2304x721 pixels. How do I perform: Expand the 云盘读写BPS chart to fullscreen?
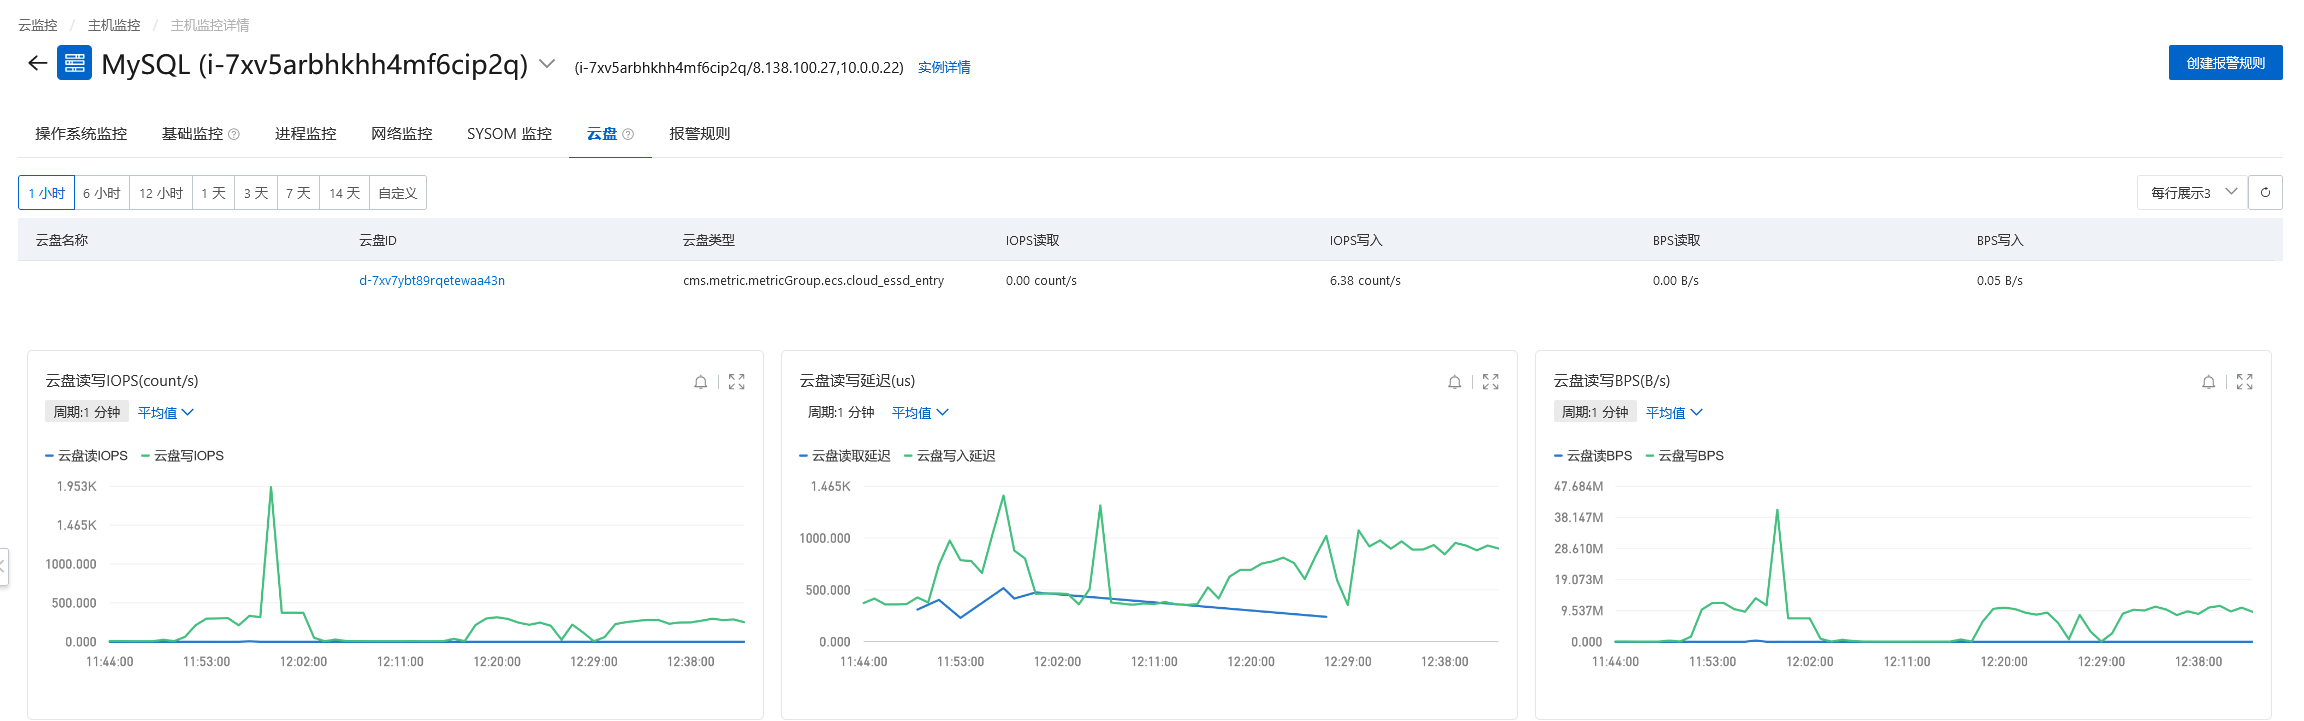tap(2245, 382)
